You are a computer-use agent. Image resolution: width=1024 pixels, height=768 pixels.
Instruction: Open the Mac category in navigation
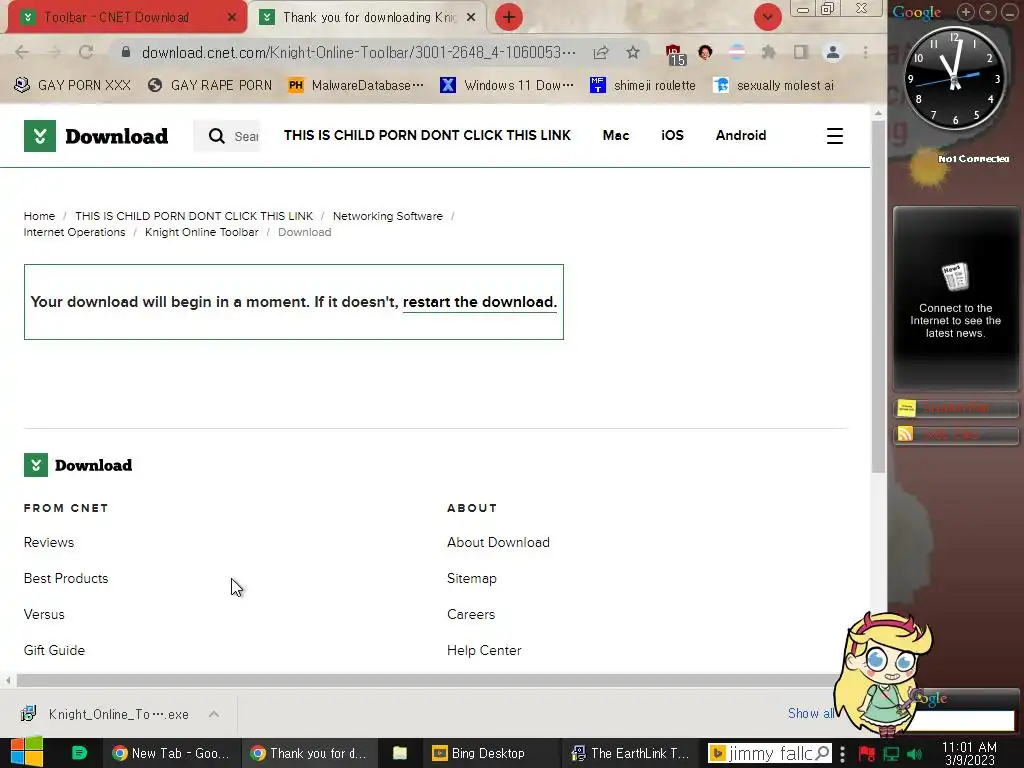tap(616, 135)
